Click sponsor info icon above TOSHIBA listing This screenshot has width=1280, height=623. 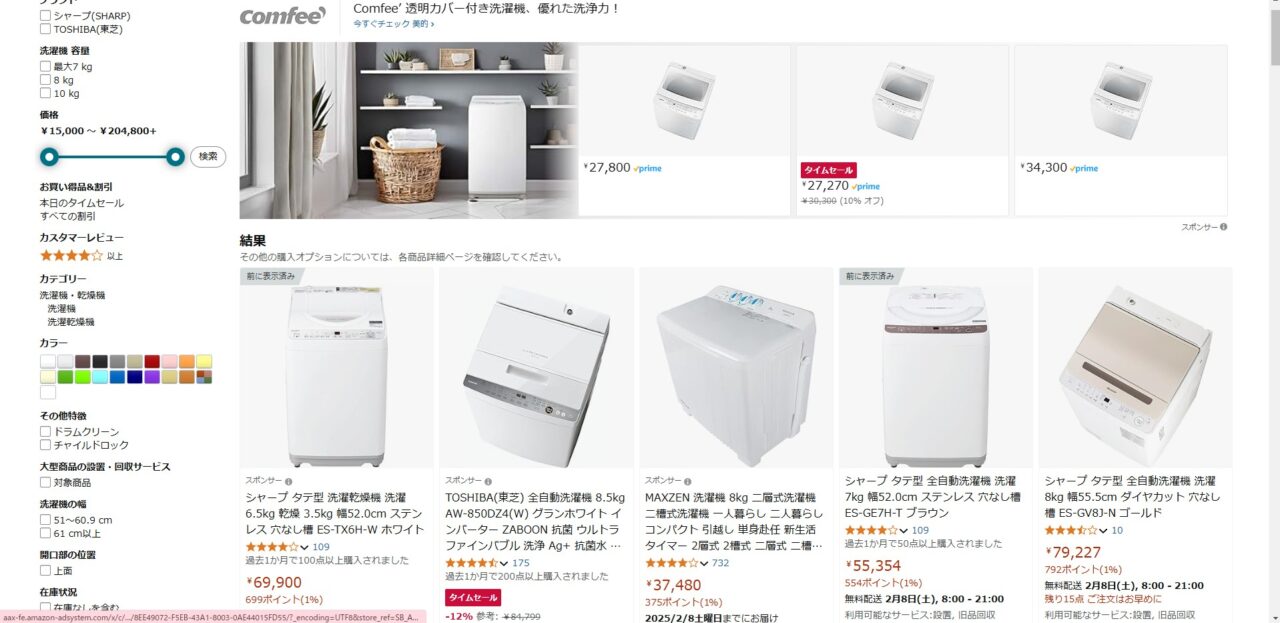click(x=489, y=481)
